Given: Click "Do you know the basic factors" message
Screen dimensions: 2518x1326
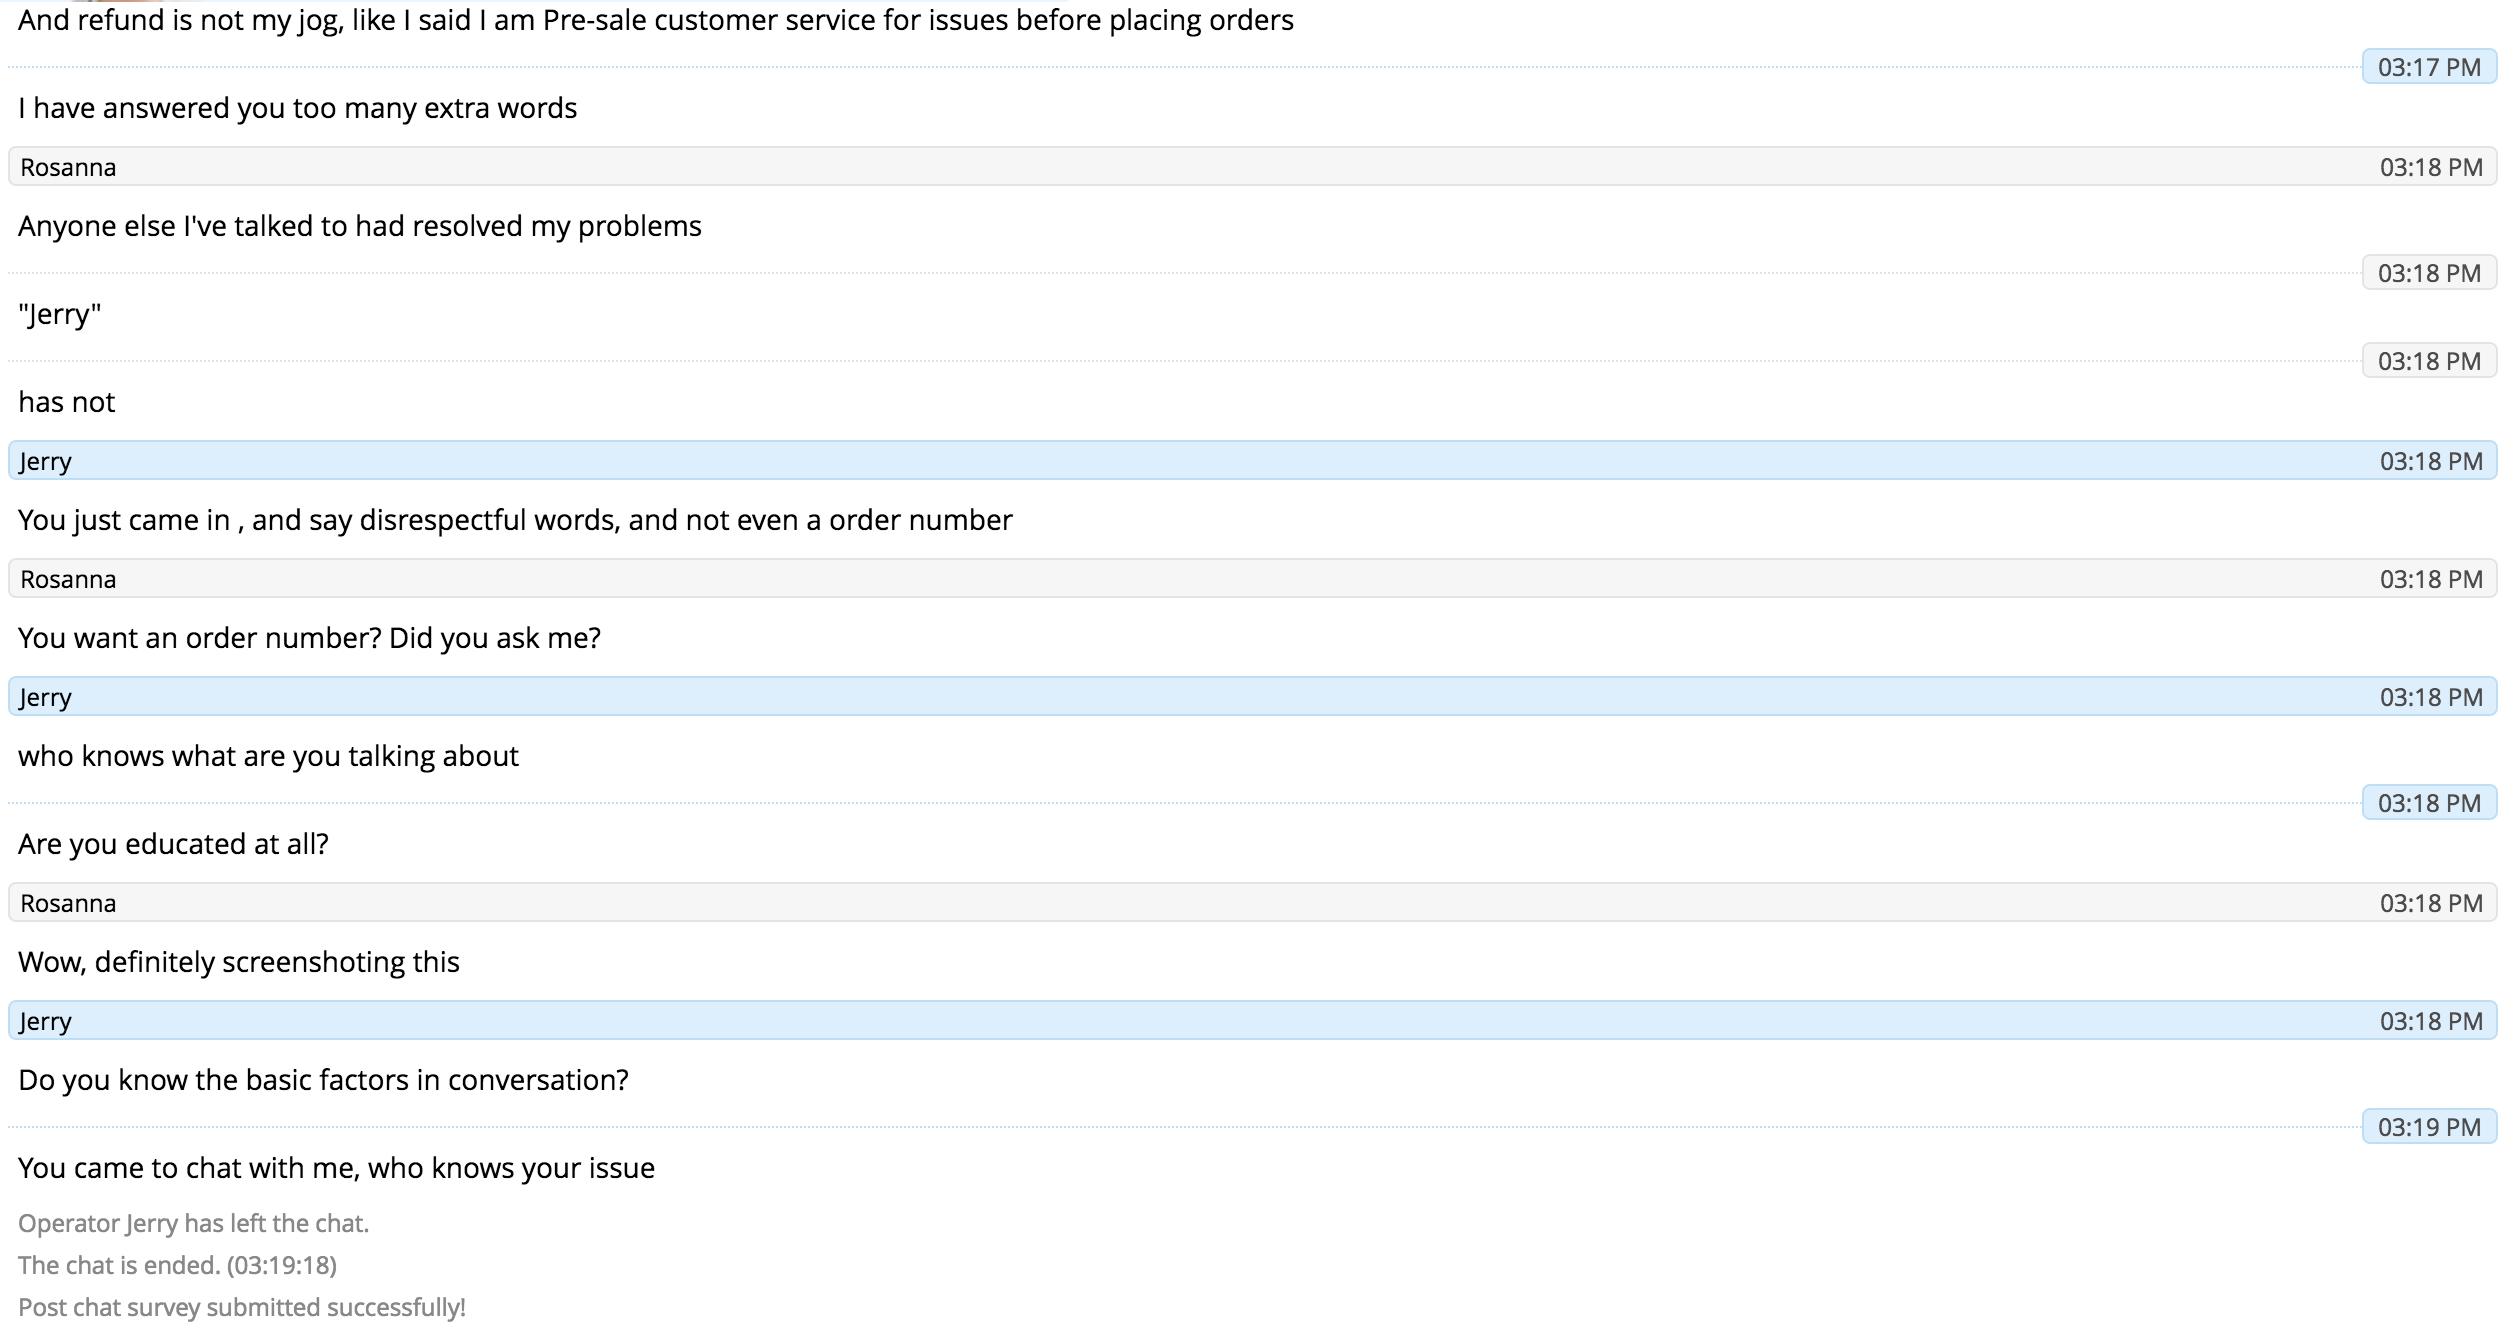Looking at the screenshot, I should [x=323, y=1080].
